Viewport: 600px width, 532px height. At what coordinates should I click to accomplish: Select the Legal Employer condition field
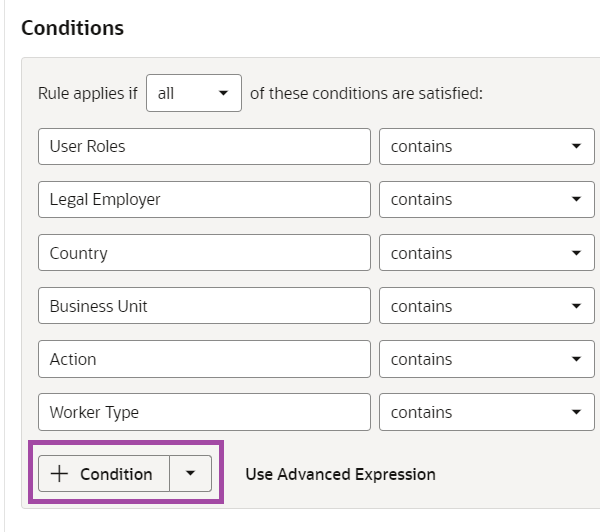click(204, 199)
